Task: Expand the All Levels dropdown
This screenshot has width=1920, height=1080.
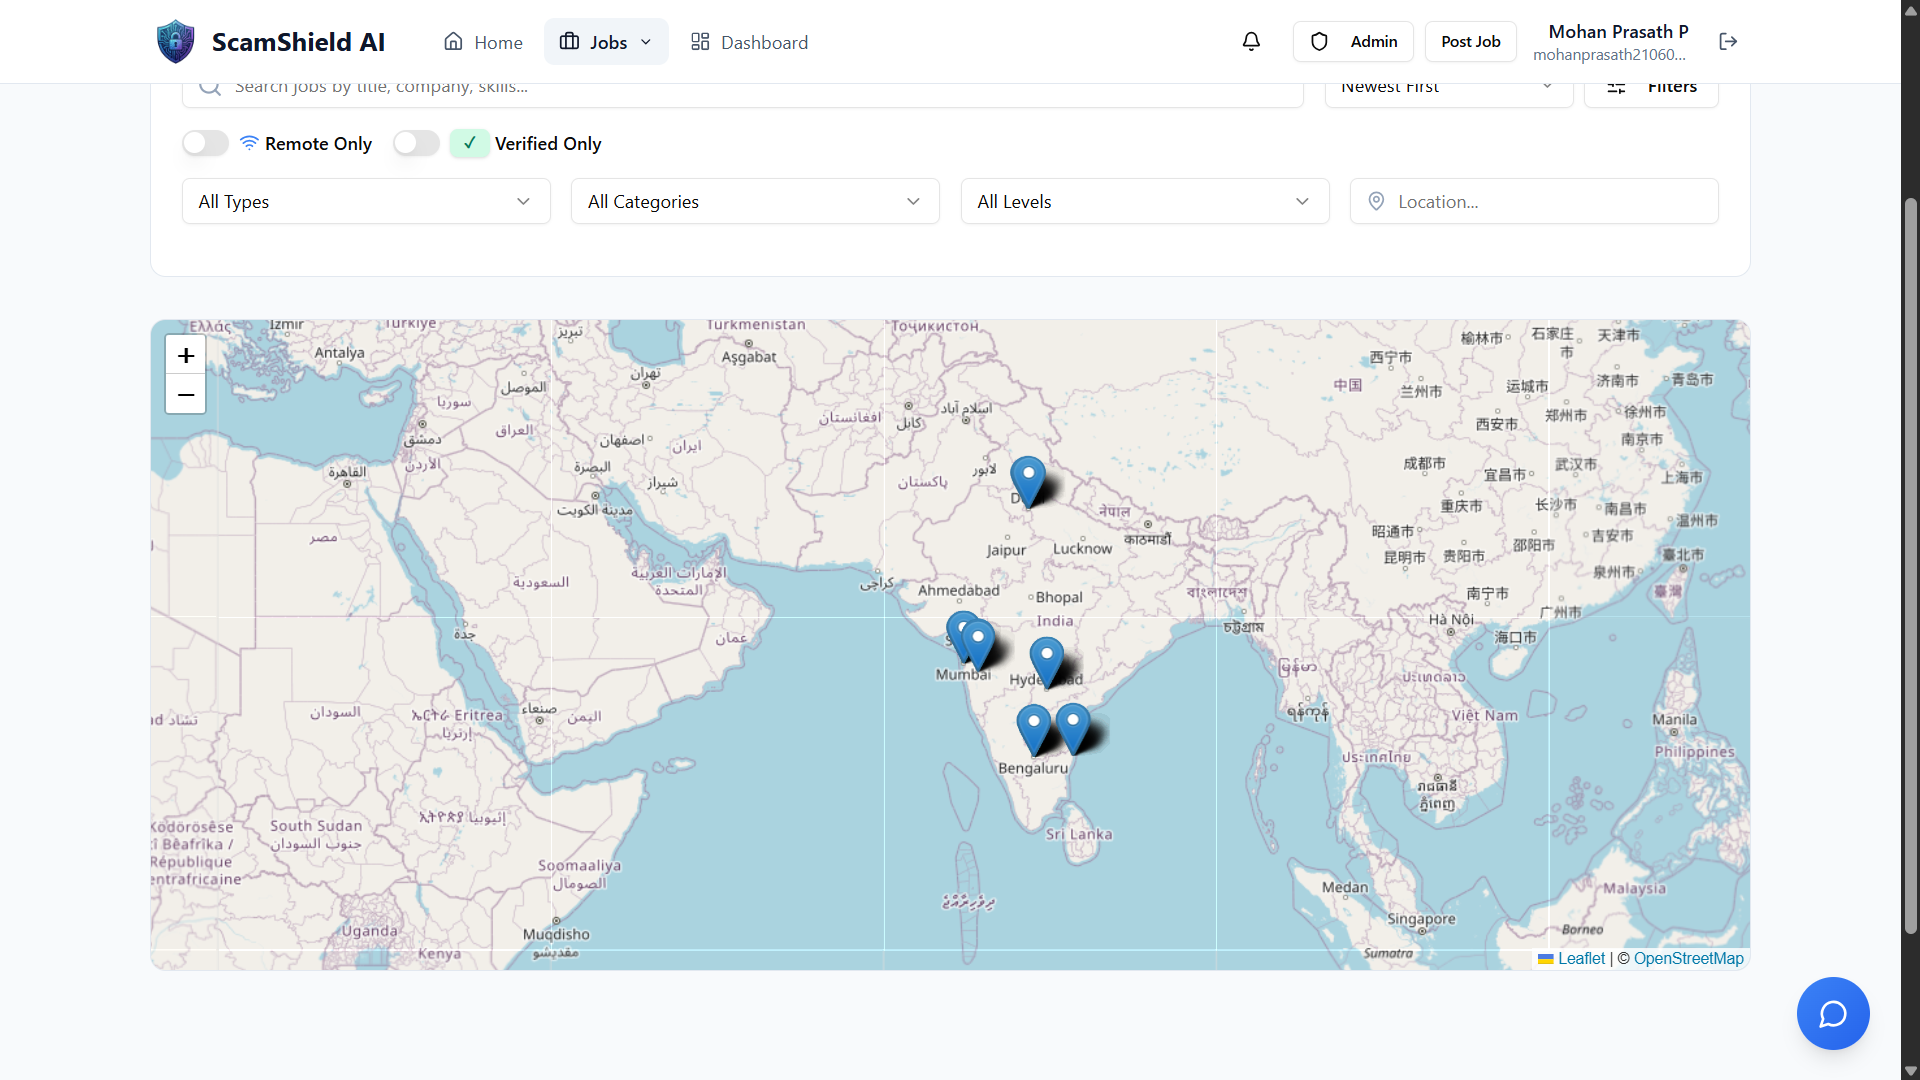Action: (1144, 201)
